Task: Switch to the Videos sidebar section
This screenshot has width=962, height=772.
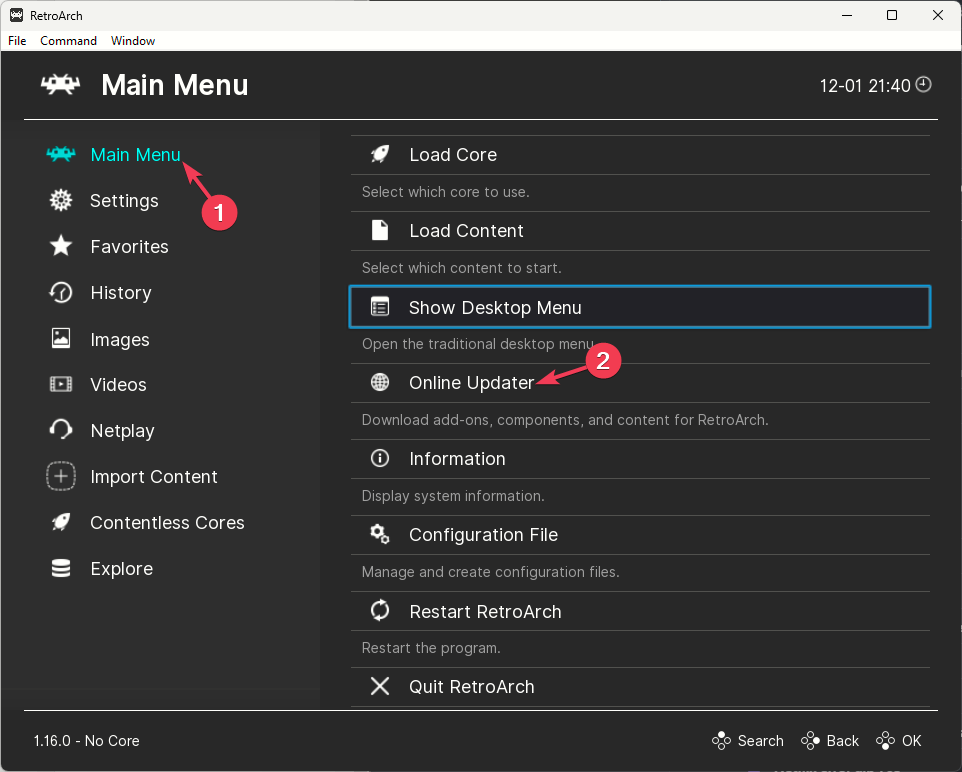Action: pyautogui.click(x=118, y=385)
